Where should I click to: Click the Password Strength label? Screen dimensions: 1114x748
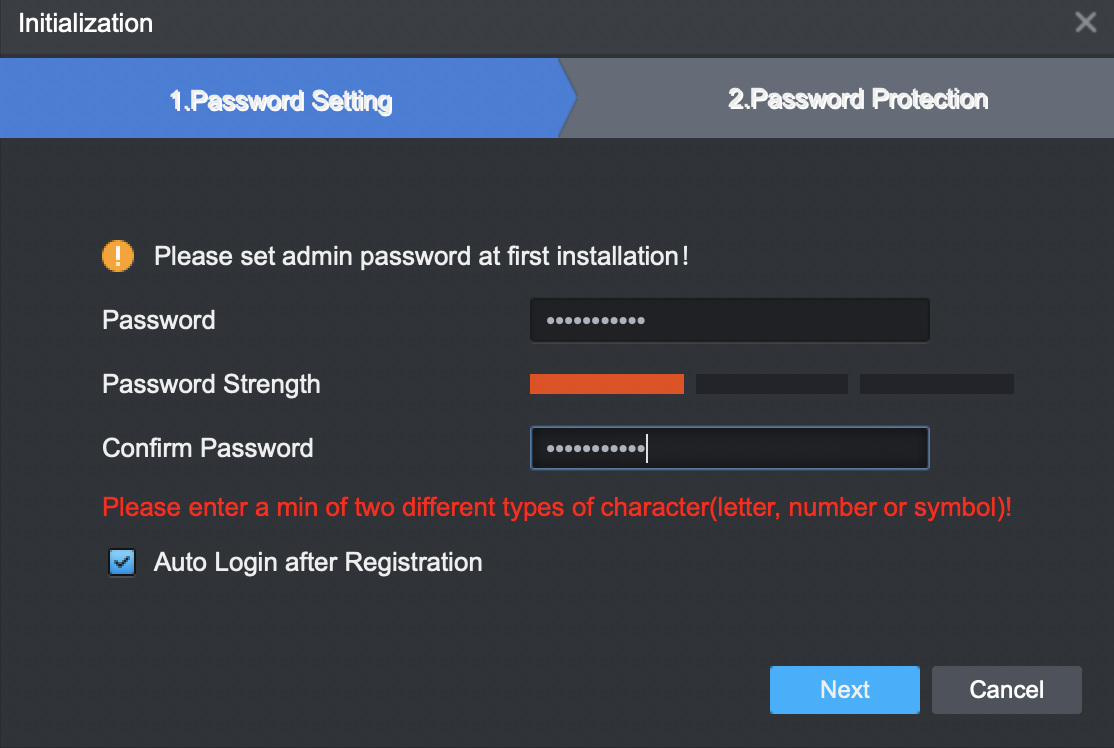[x=211, y=384]
